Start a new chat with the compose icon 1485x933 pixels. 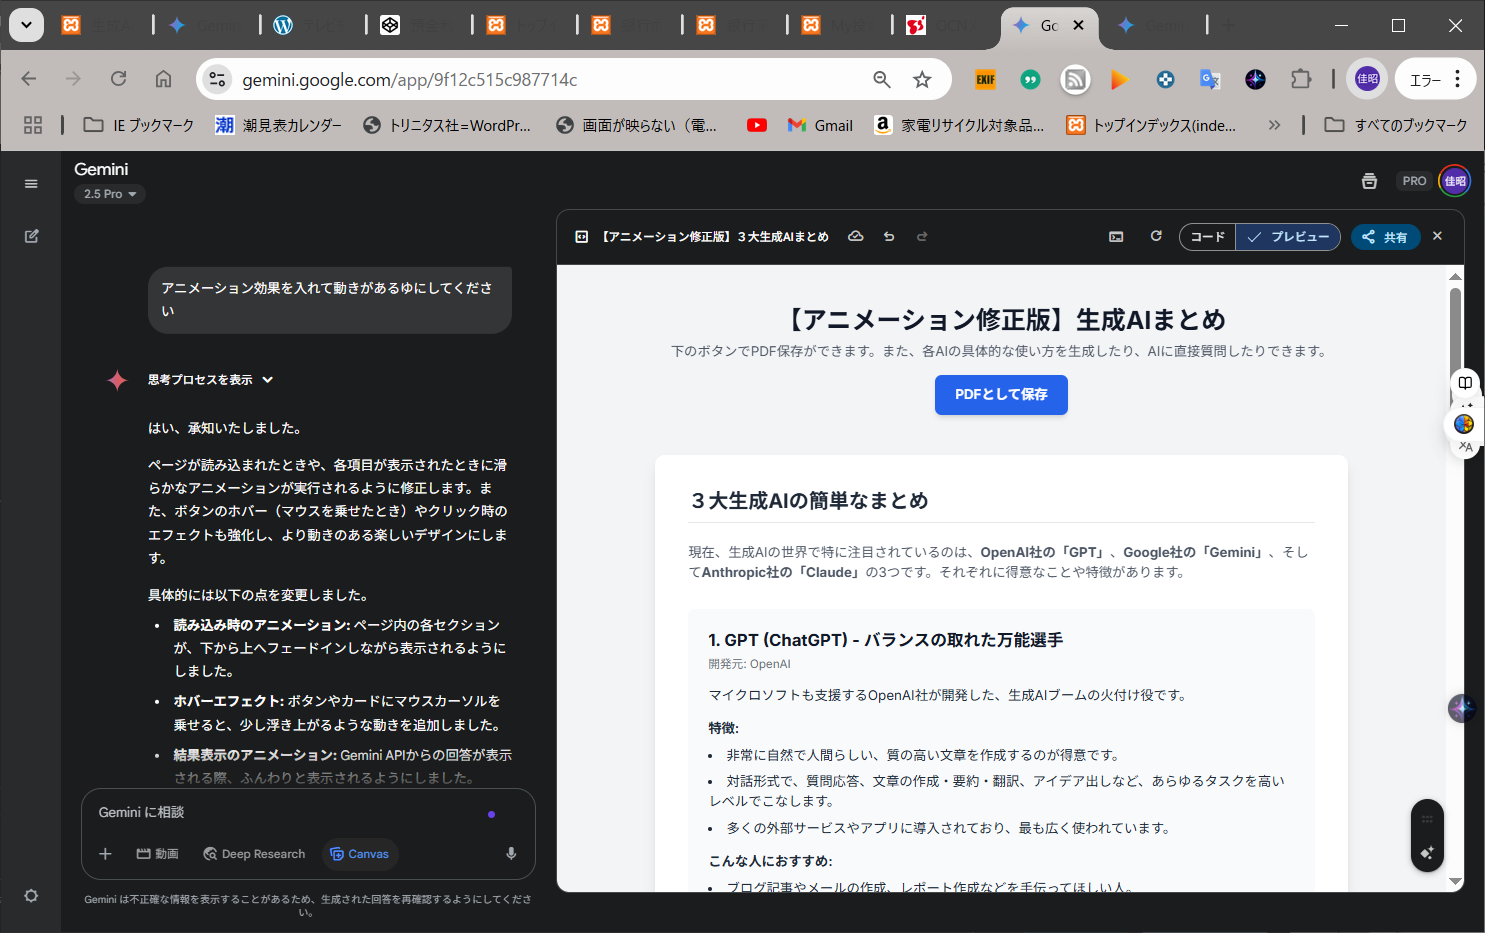click(31, 236)
